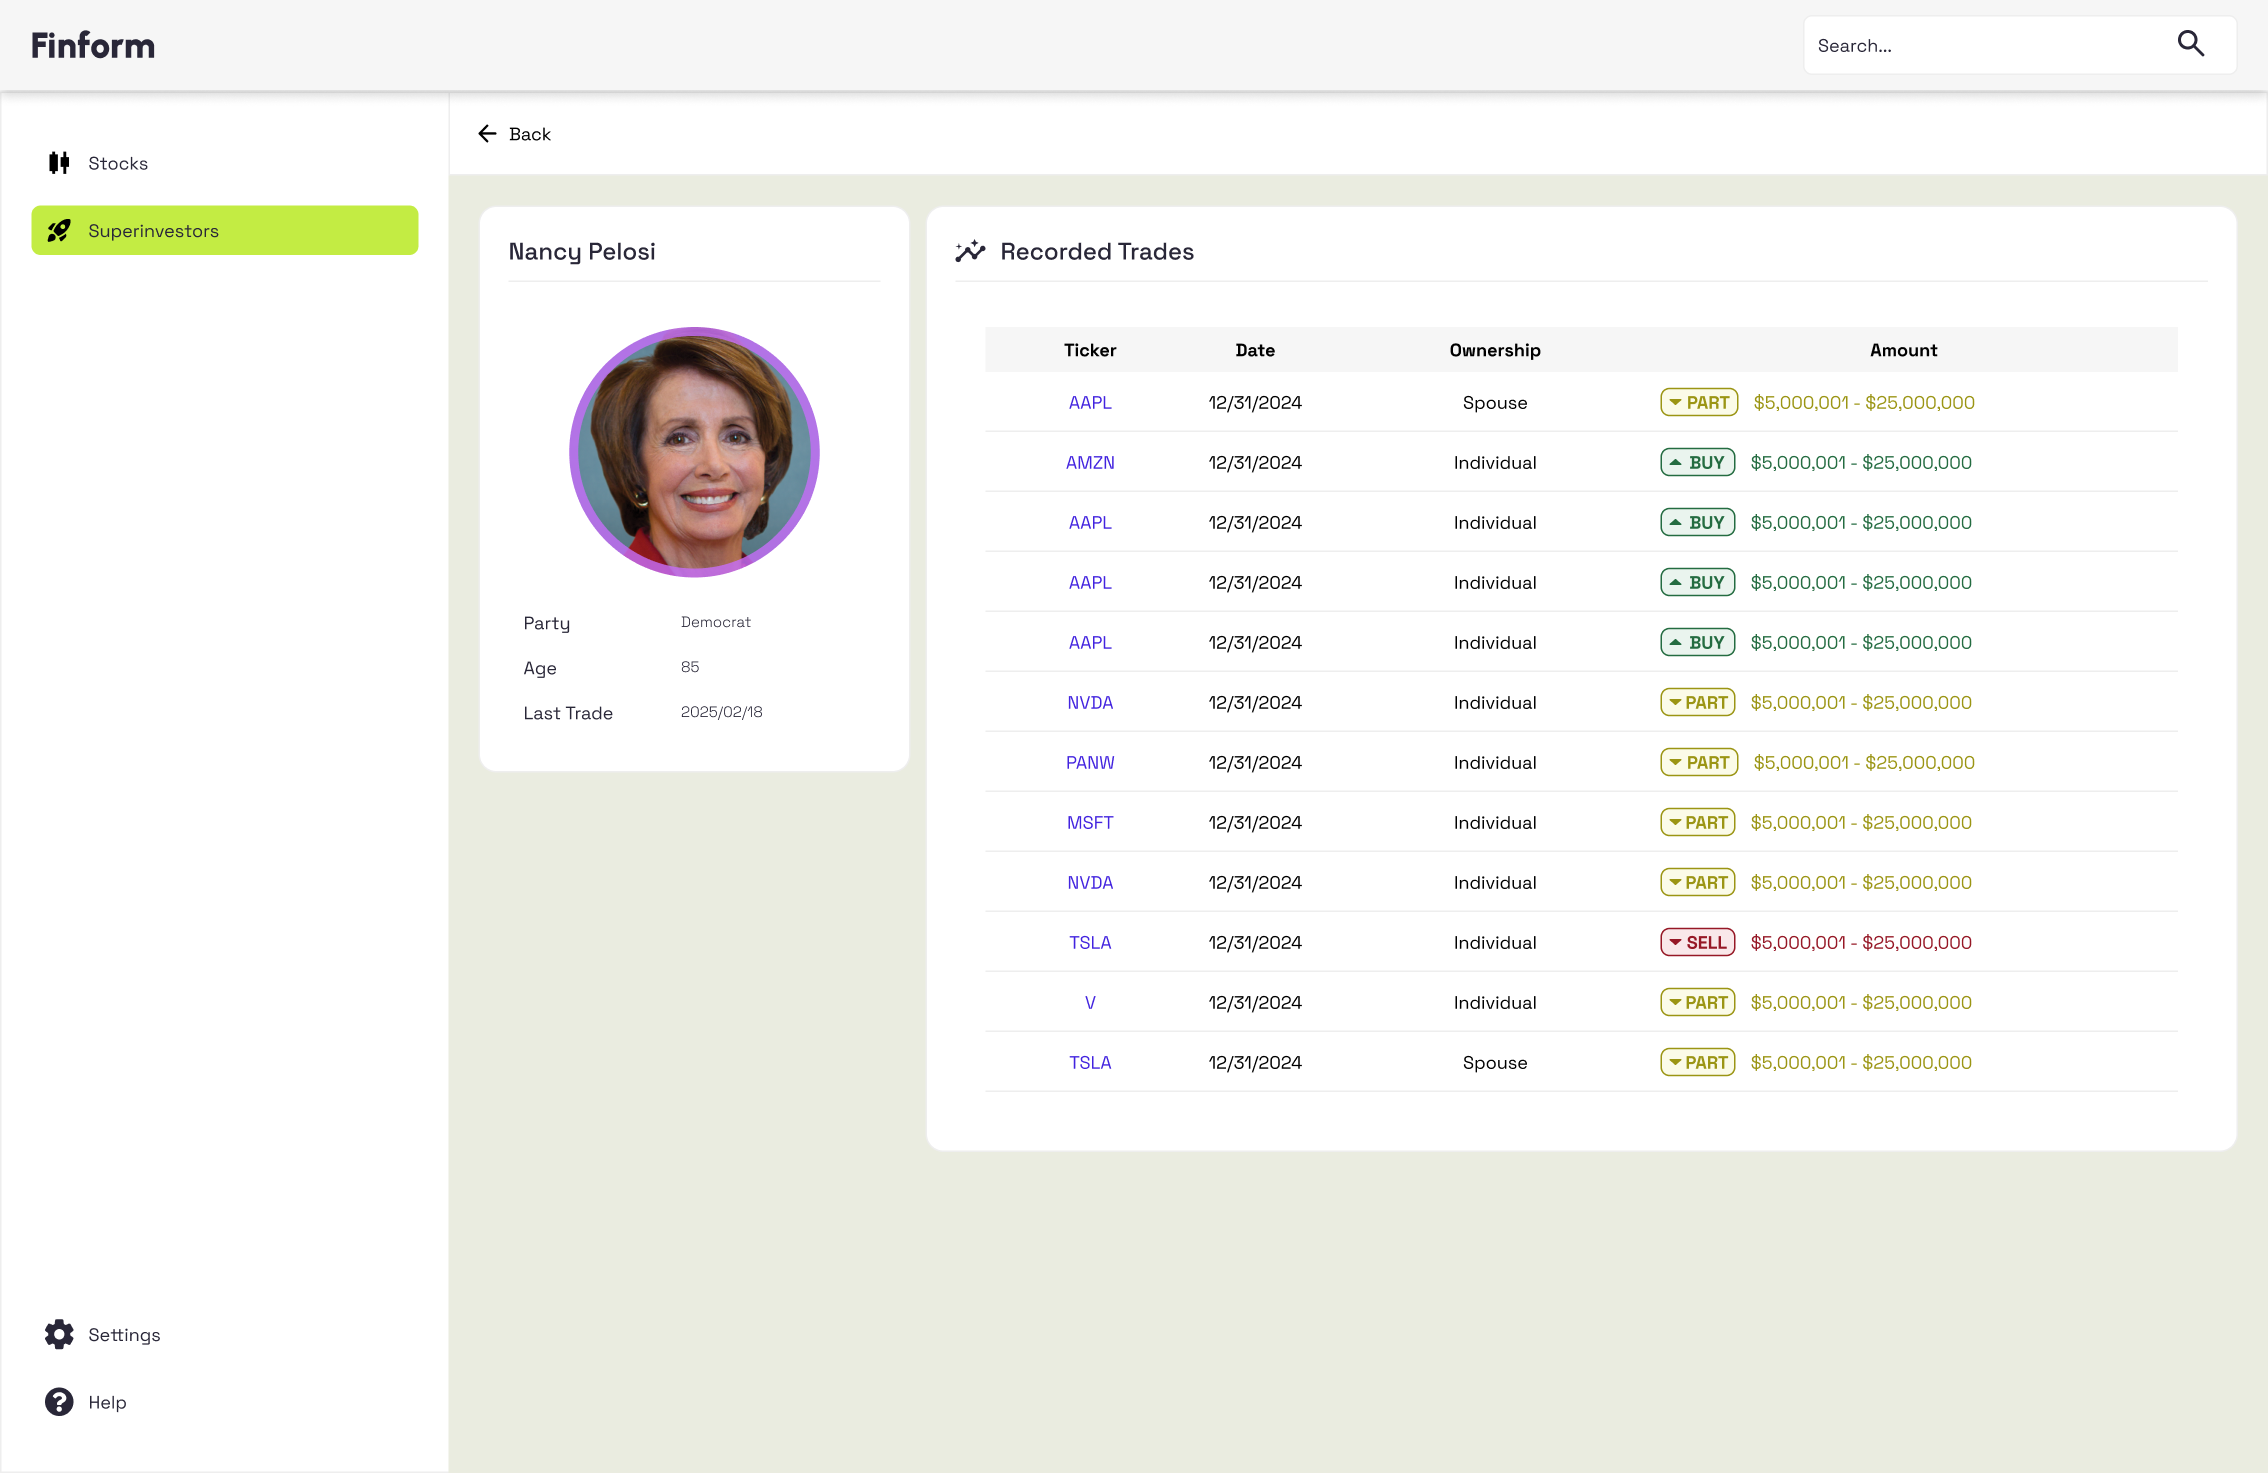
Task: Click the Back arrow icon
Action: [487, 134]
